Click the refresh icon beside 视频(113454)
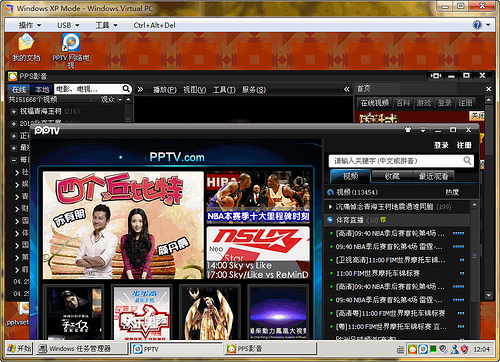500x362 pixels. point(330,192)
